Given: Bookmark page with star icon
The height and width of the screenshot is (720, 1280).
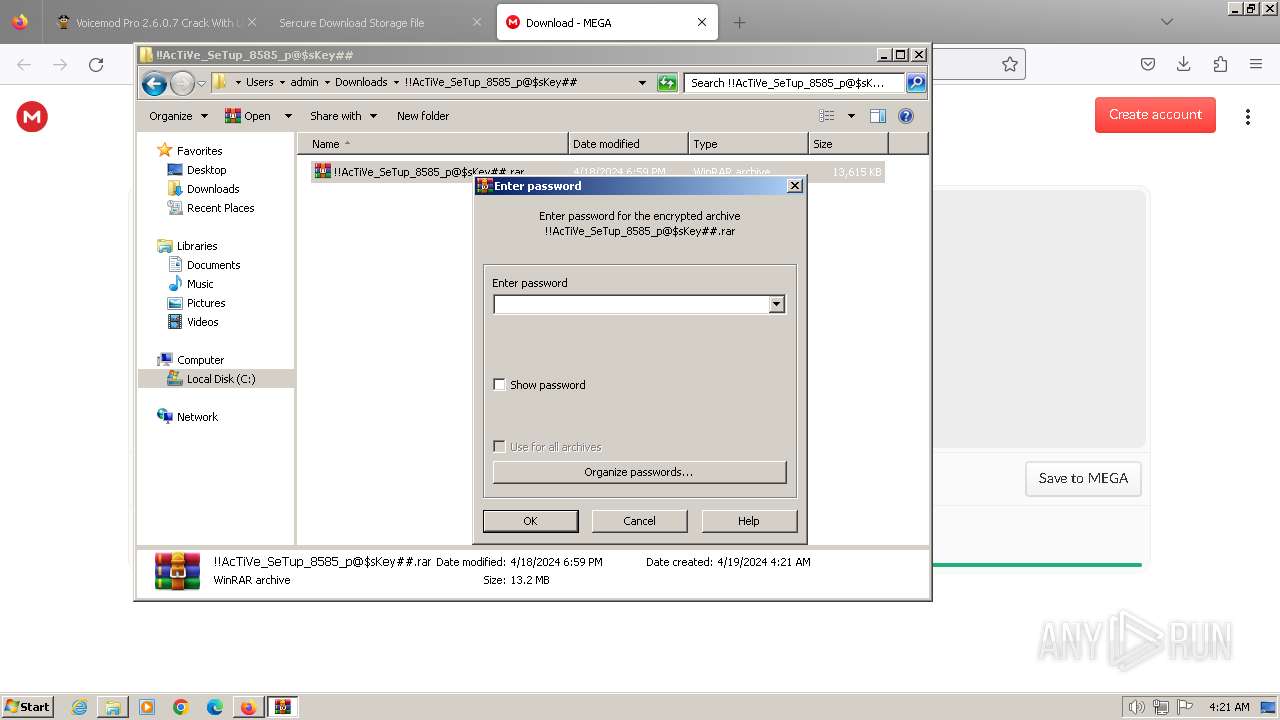Looking at the screenshot, I should pyautogui.click(x=1010, y=64).
